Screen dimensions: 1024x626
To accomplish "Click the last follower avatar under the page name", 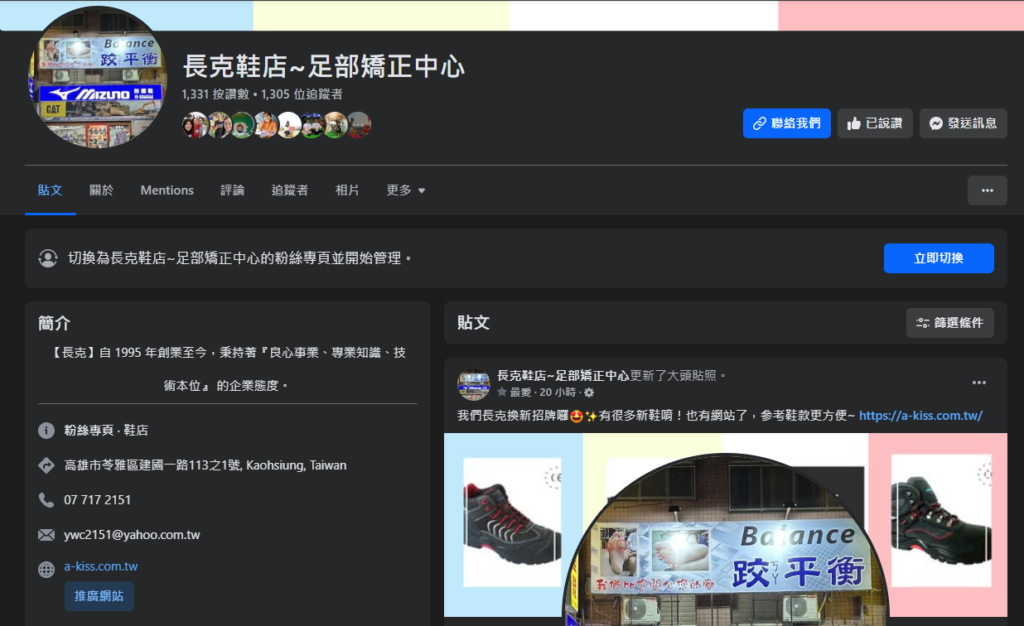I will 360,125.
